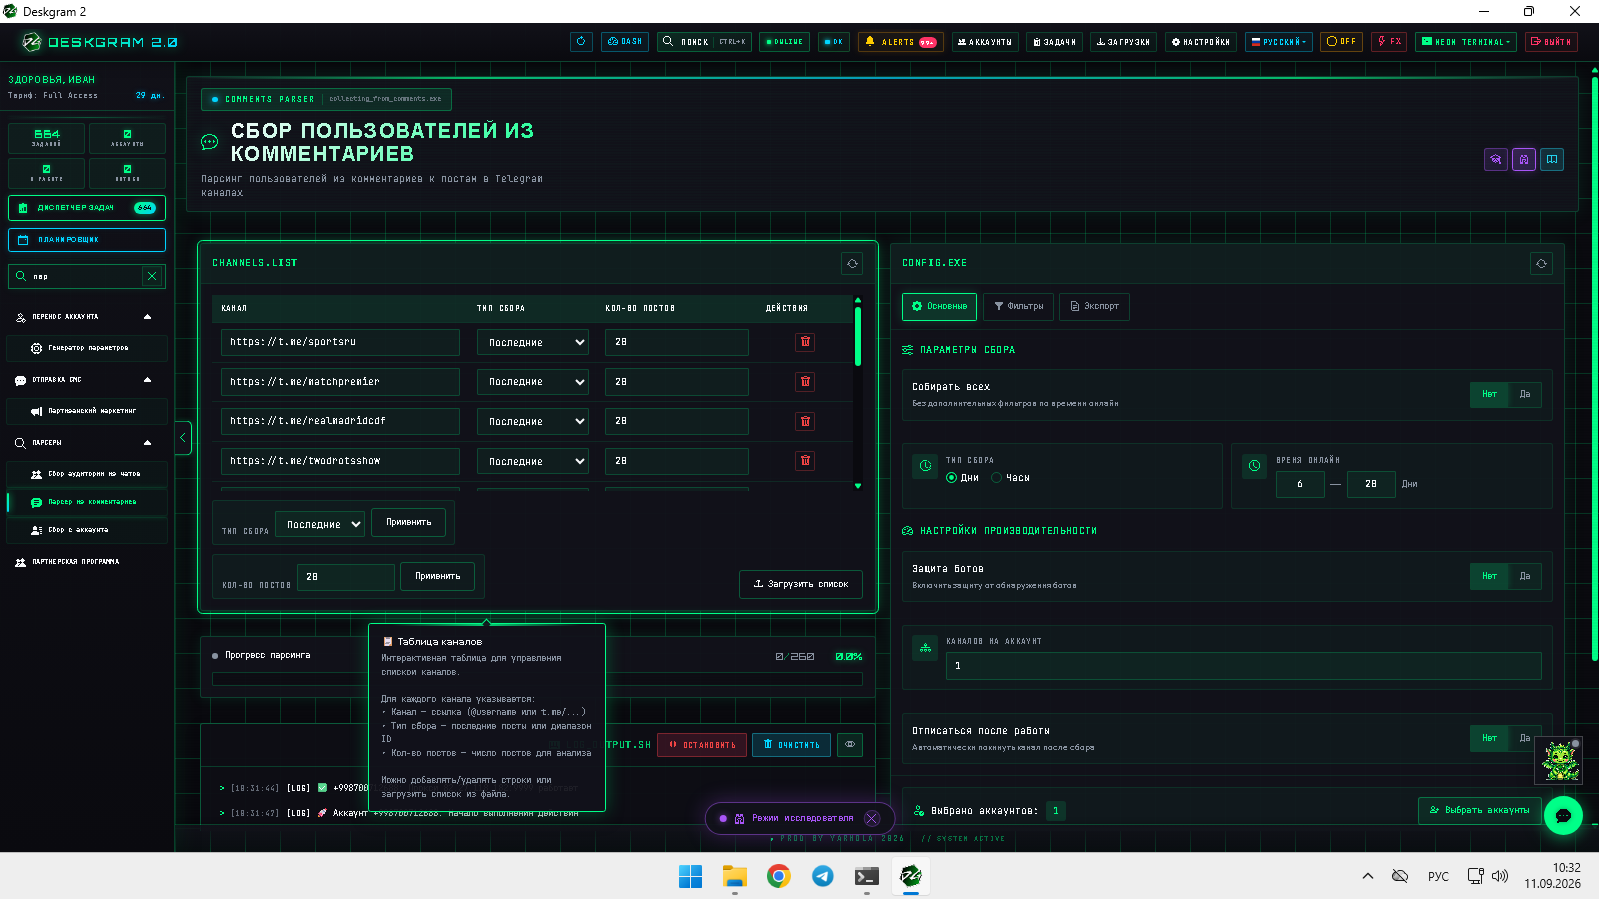This screenshot has width=1599, height=899.
Task: Open ДИСПЕТЧЕР ЗАДАЧ in the sidebar
Action: click(x=87, y=208)
